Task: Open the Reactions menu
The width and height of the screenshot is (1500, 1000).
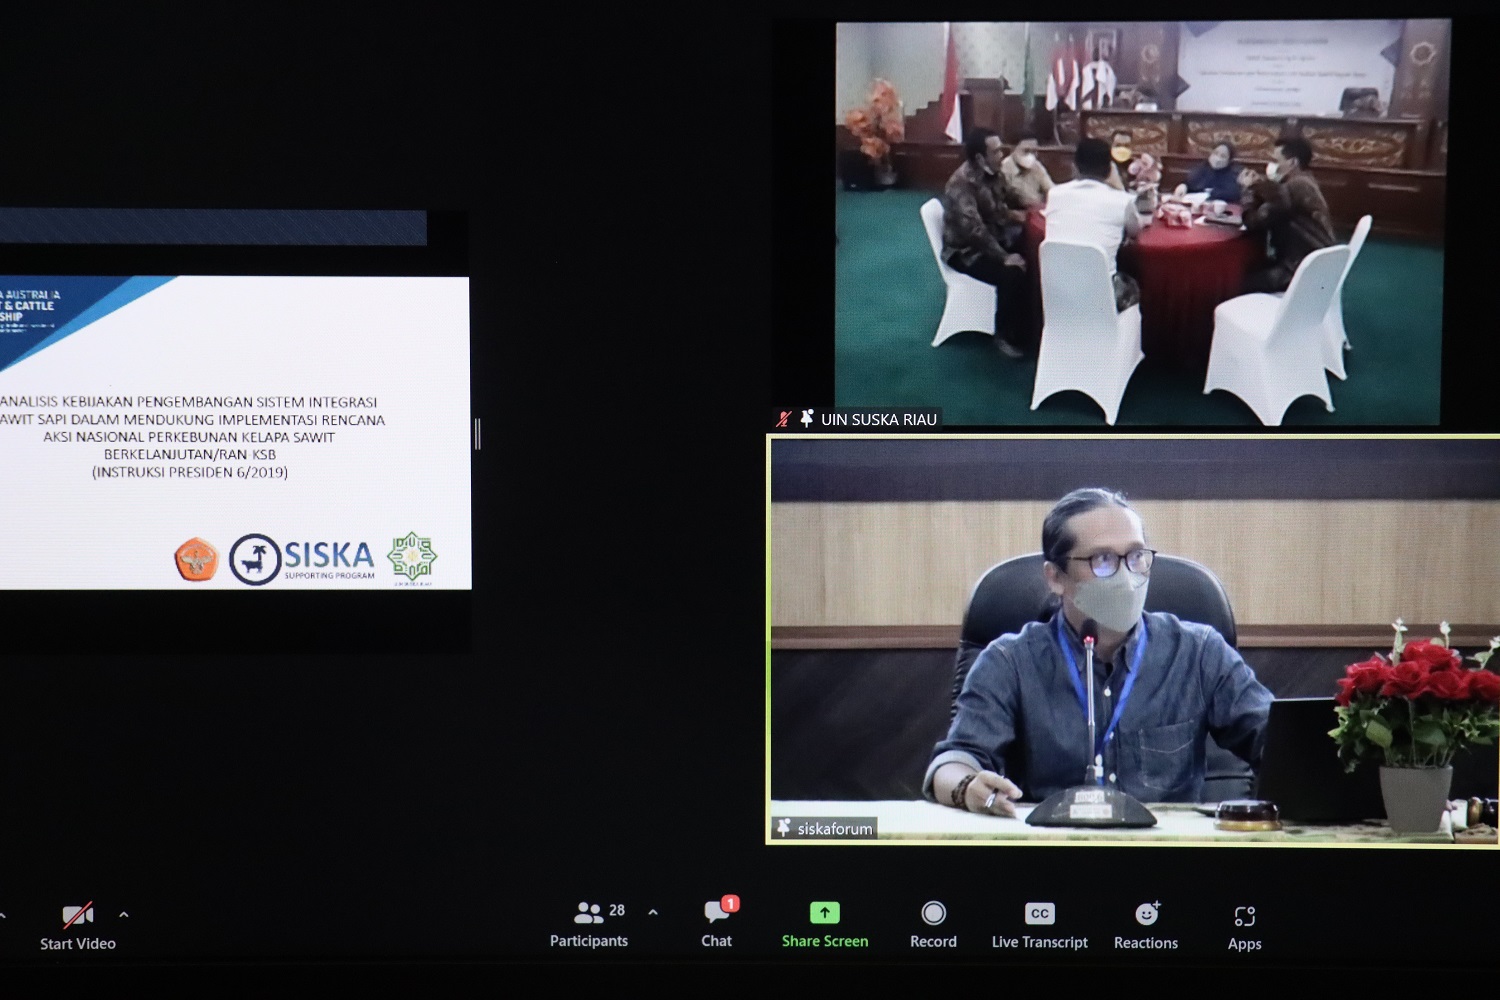Action: pyautogui.click(x=1146, y=925)
